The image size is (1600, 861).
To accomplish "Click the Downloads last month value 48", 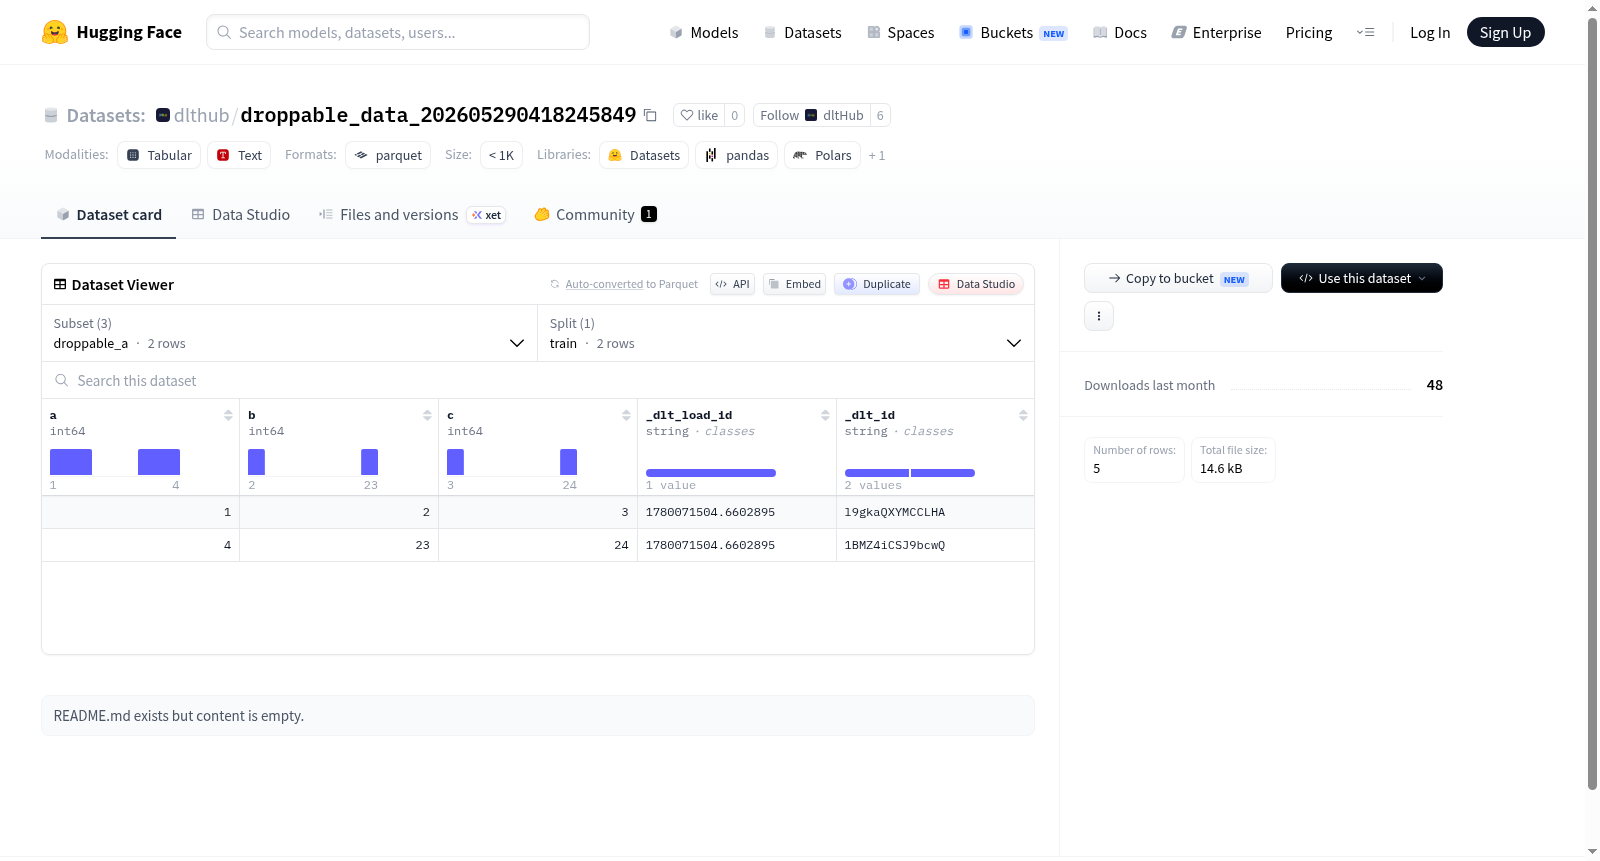I will (1434, 385).
